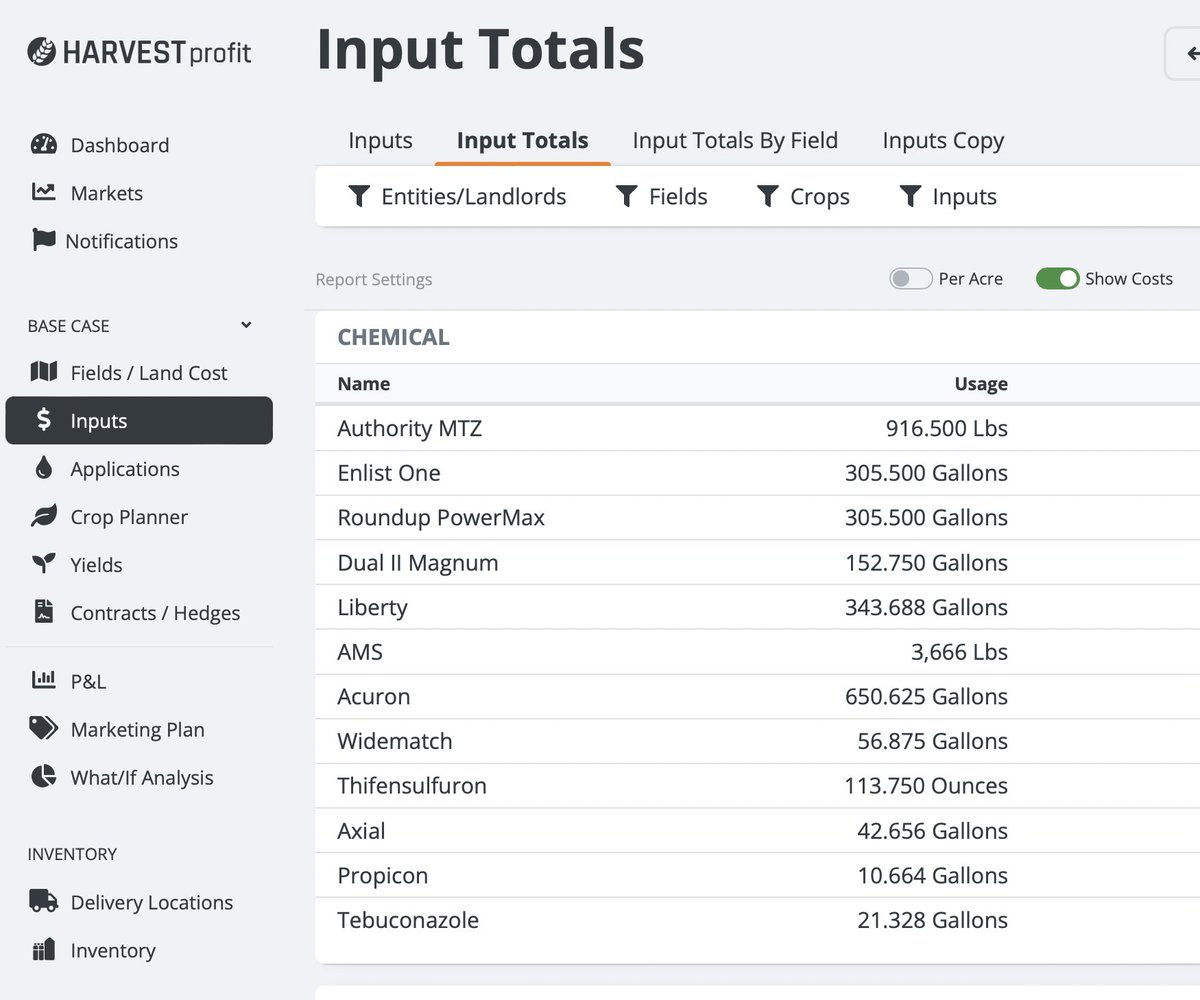Select the Axial row name
The width and height of the screenshot is (1200, 1000).
pyautogui.click(x=361, y=831)
